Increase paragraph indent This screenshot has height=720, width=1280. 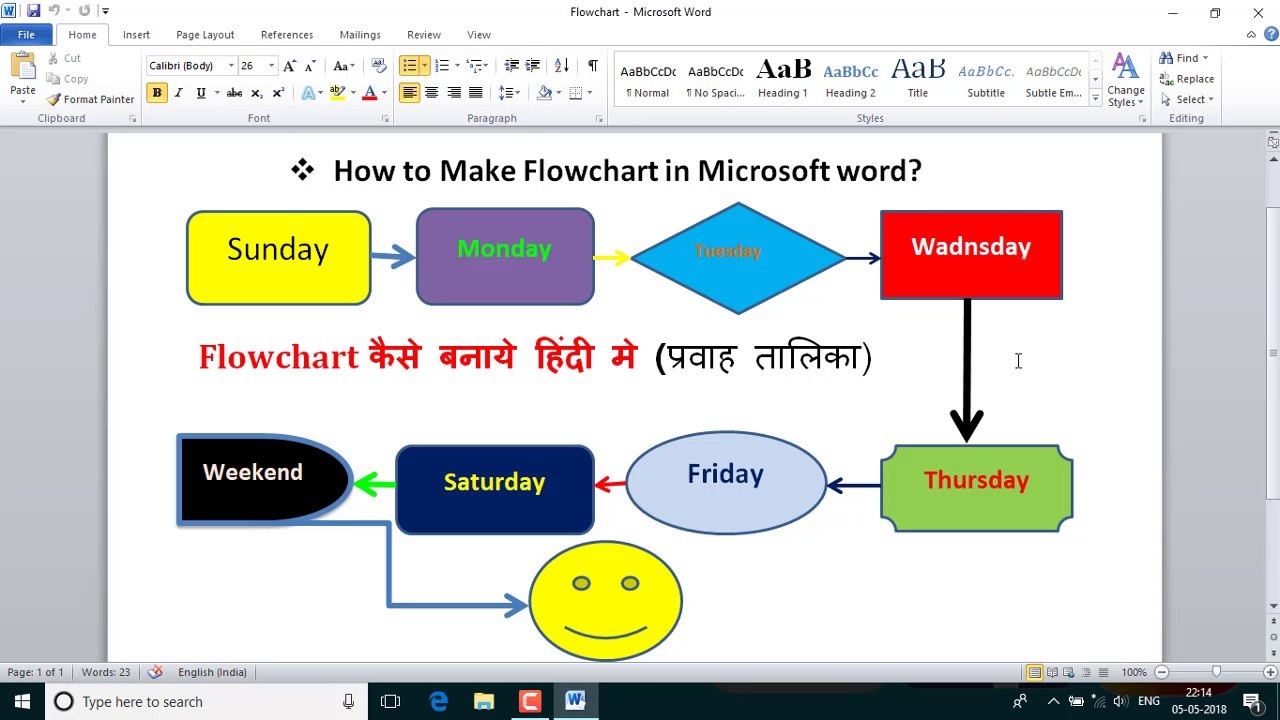click(x=533, y=66)
